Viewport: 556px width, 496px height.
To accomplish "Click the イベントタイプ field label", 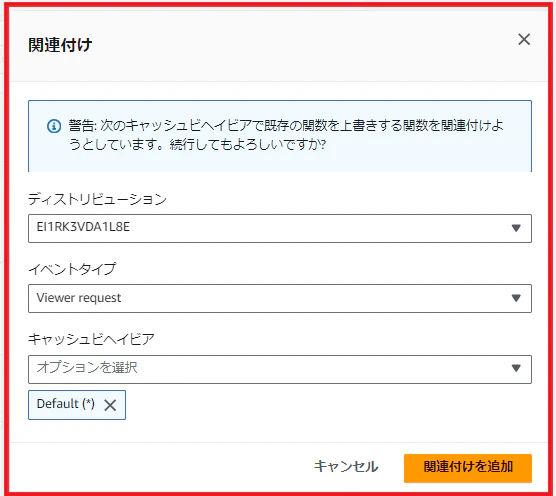I will (72, 269).
